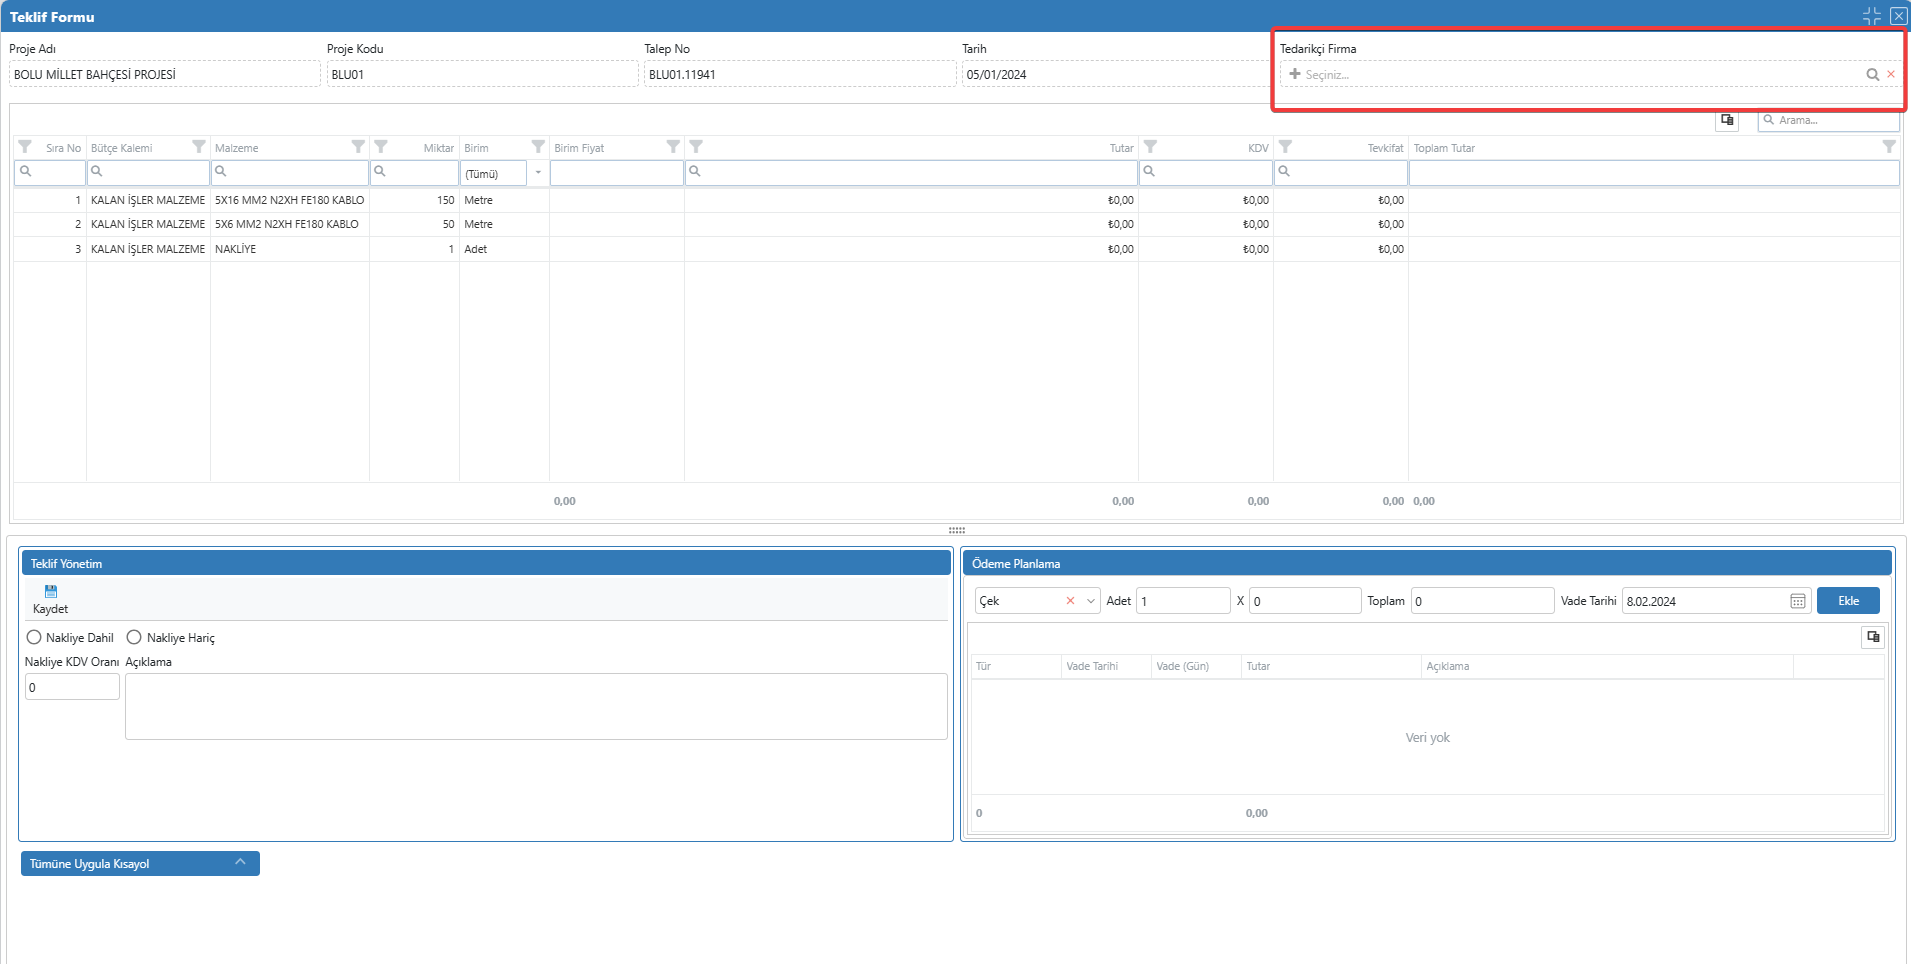
Task: Open filter icon on Malzeme column
Action: point(358,147)
